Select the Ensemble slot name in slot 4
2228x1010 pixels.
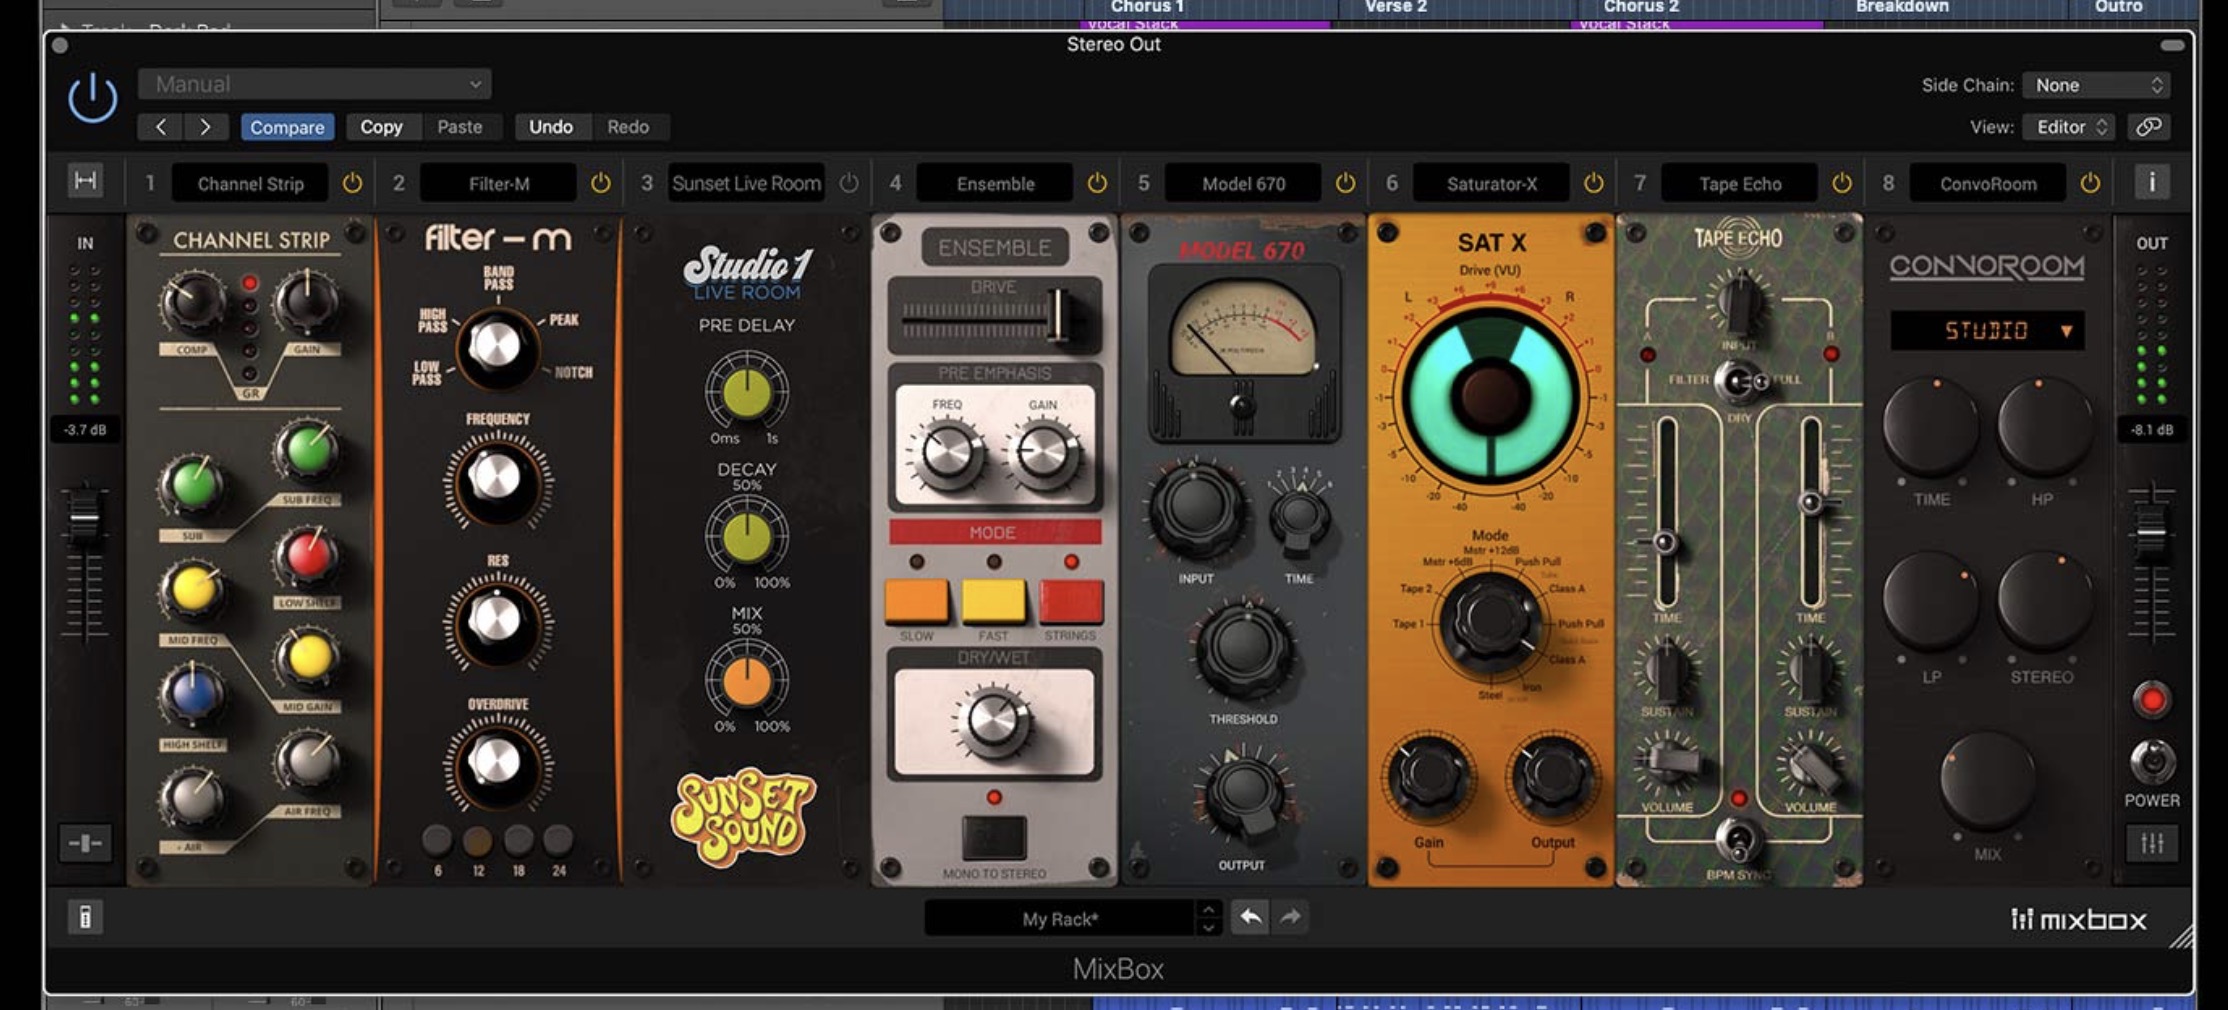click(x=994, y=183)
